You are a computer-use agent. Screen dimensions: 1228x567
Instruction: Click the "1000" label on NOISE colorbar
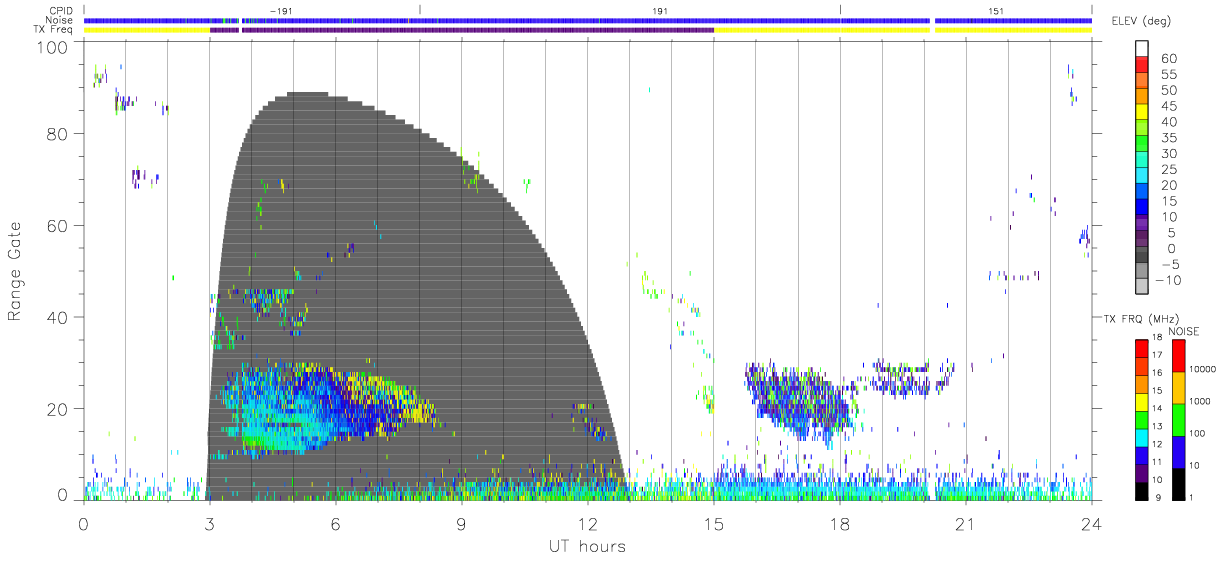(x=1201, y=403)
